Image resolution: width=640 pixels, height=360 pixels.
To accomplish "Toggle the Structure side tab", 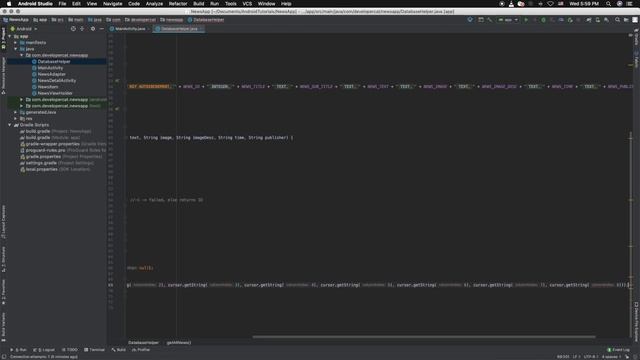I will click(3, 259).
